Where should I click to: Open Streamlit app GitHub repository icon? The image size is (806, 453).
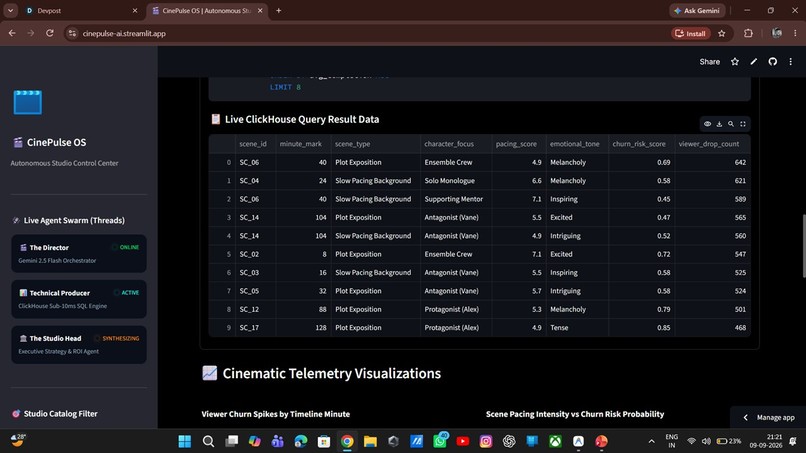click(x=773, y=62)
